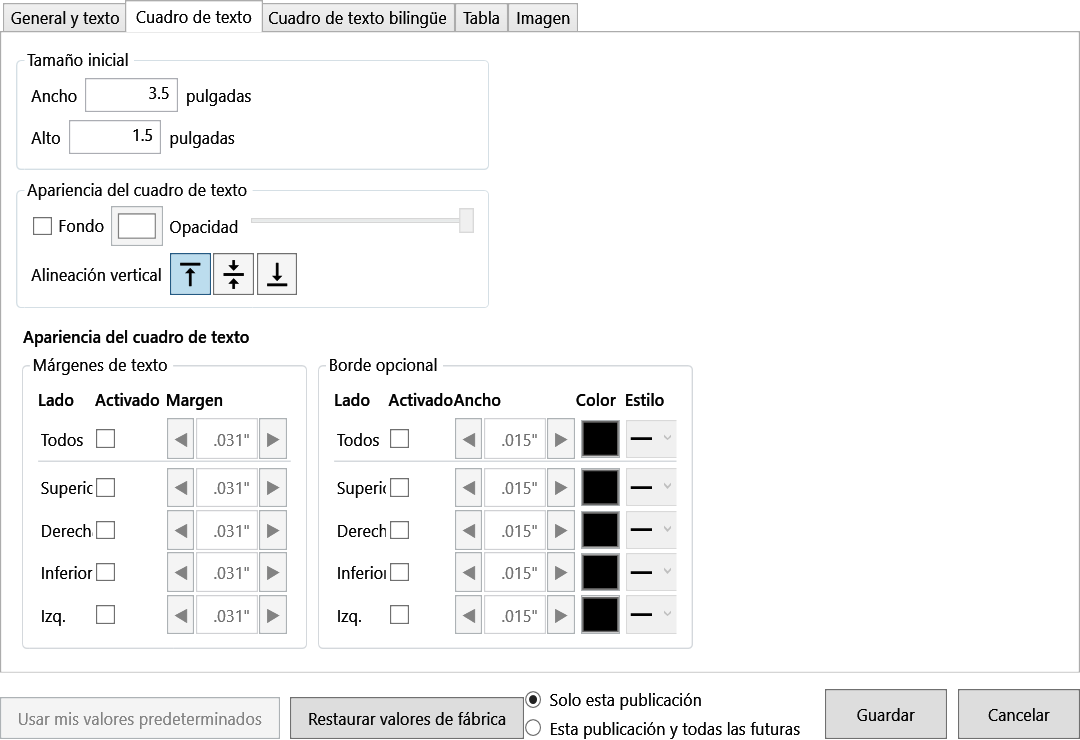The height and width of the screenshot is (740, 1080).
Task: Increase the Inferior text margin value
Action: click(273, 573)
